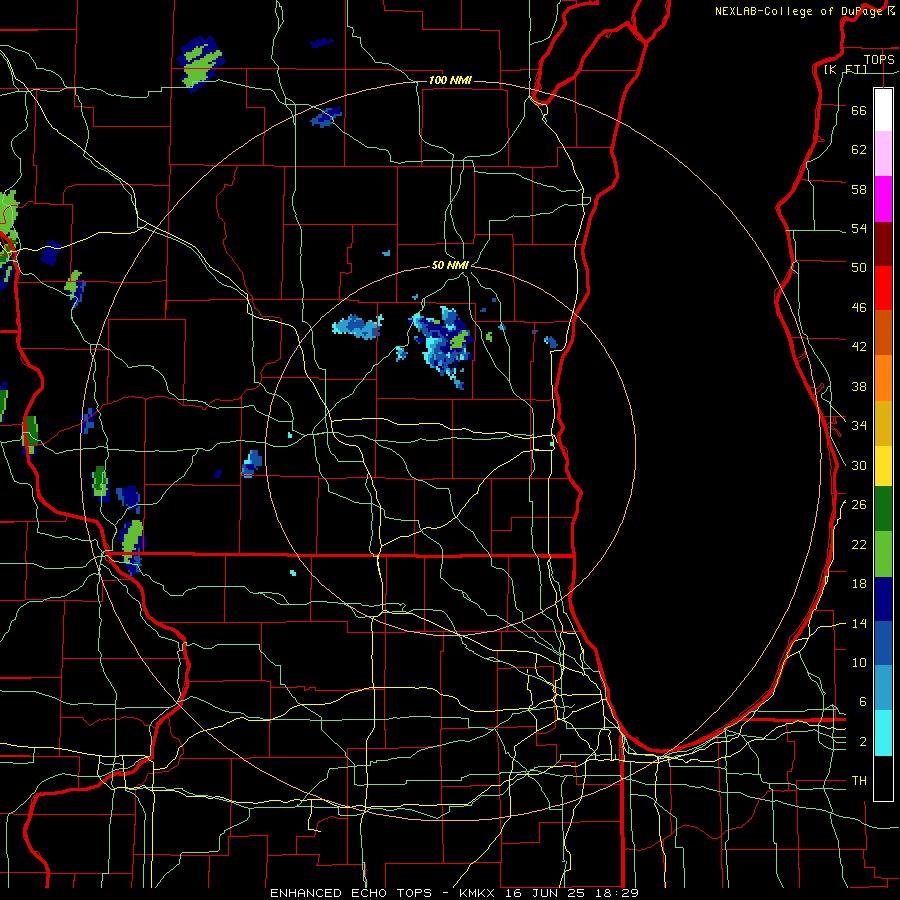
Task: Pick the bright orange legend swatch
Action: point(883,378)
